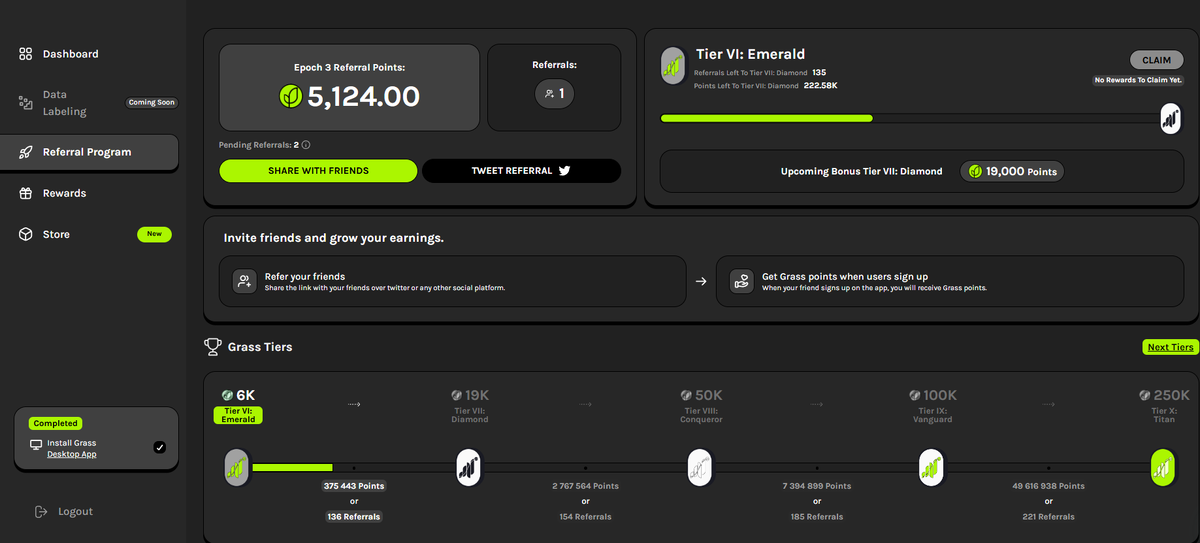The image size is (1200, 543).
Task: Click the green tier timeline progress bar
Action: (x=292, y=467)
